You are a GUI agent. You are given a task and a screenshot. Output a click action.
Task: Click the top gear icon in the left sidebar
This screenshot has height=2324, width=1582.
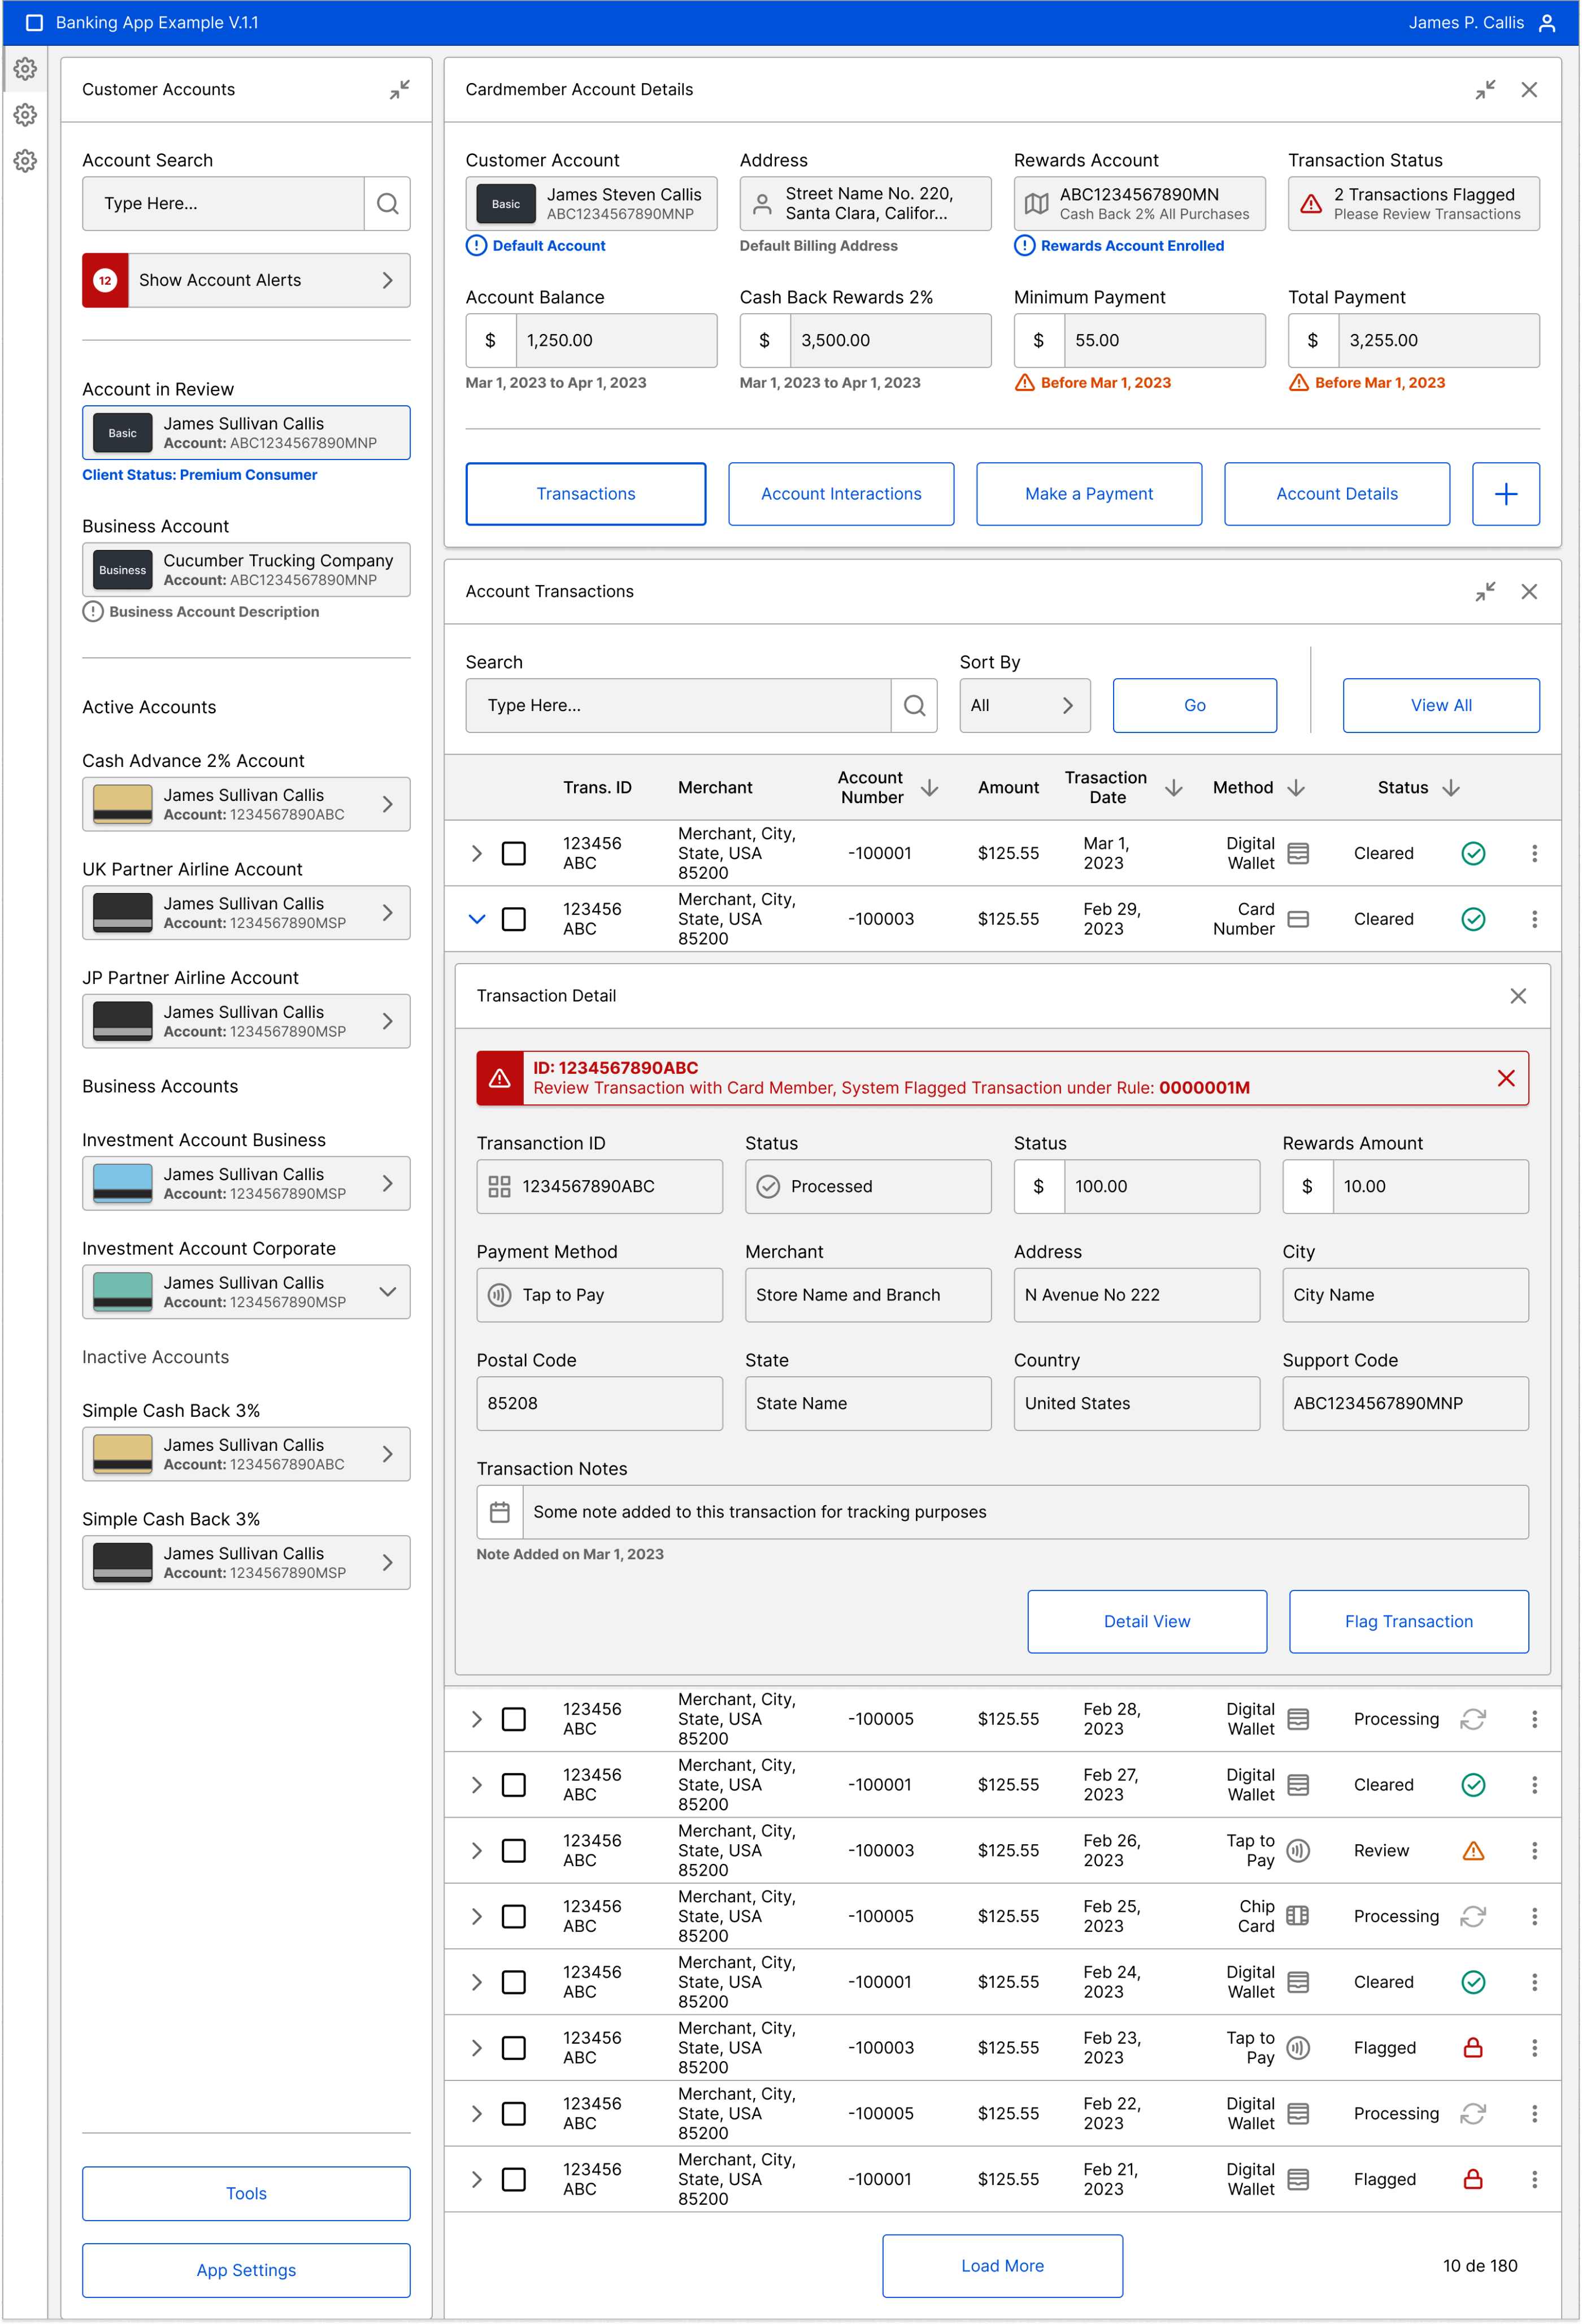click(25, 69)
